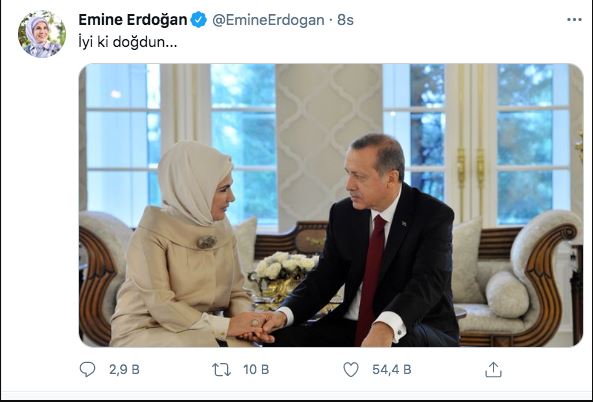
Task: Click the beige headscarf in the photo
Action: coord(192,182)
